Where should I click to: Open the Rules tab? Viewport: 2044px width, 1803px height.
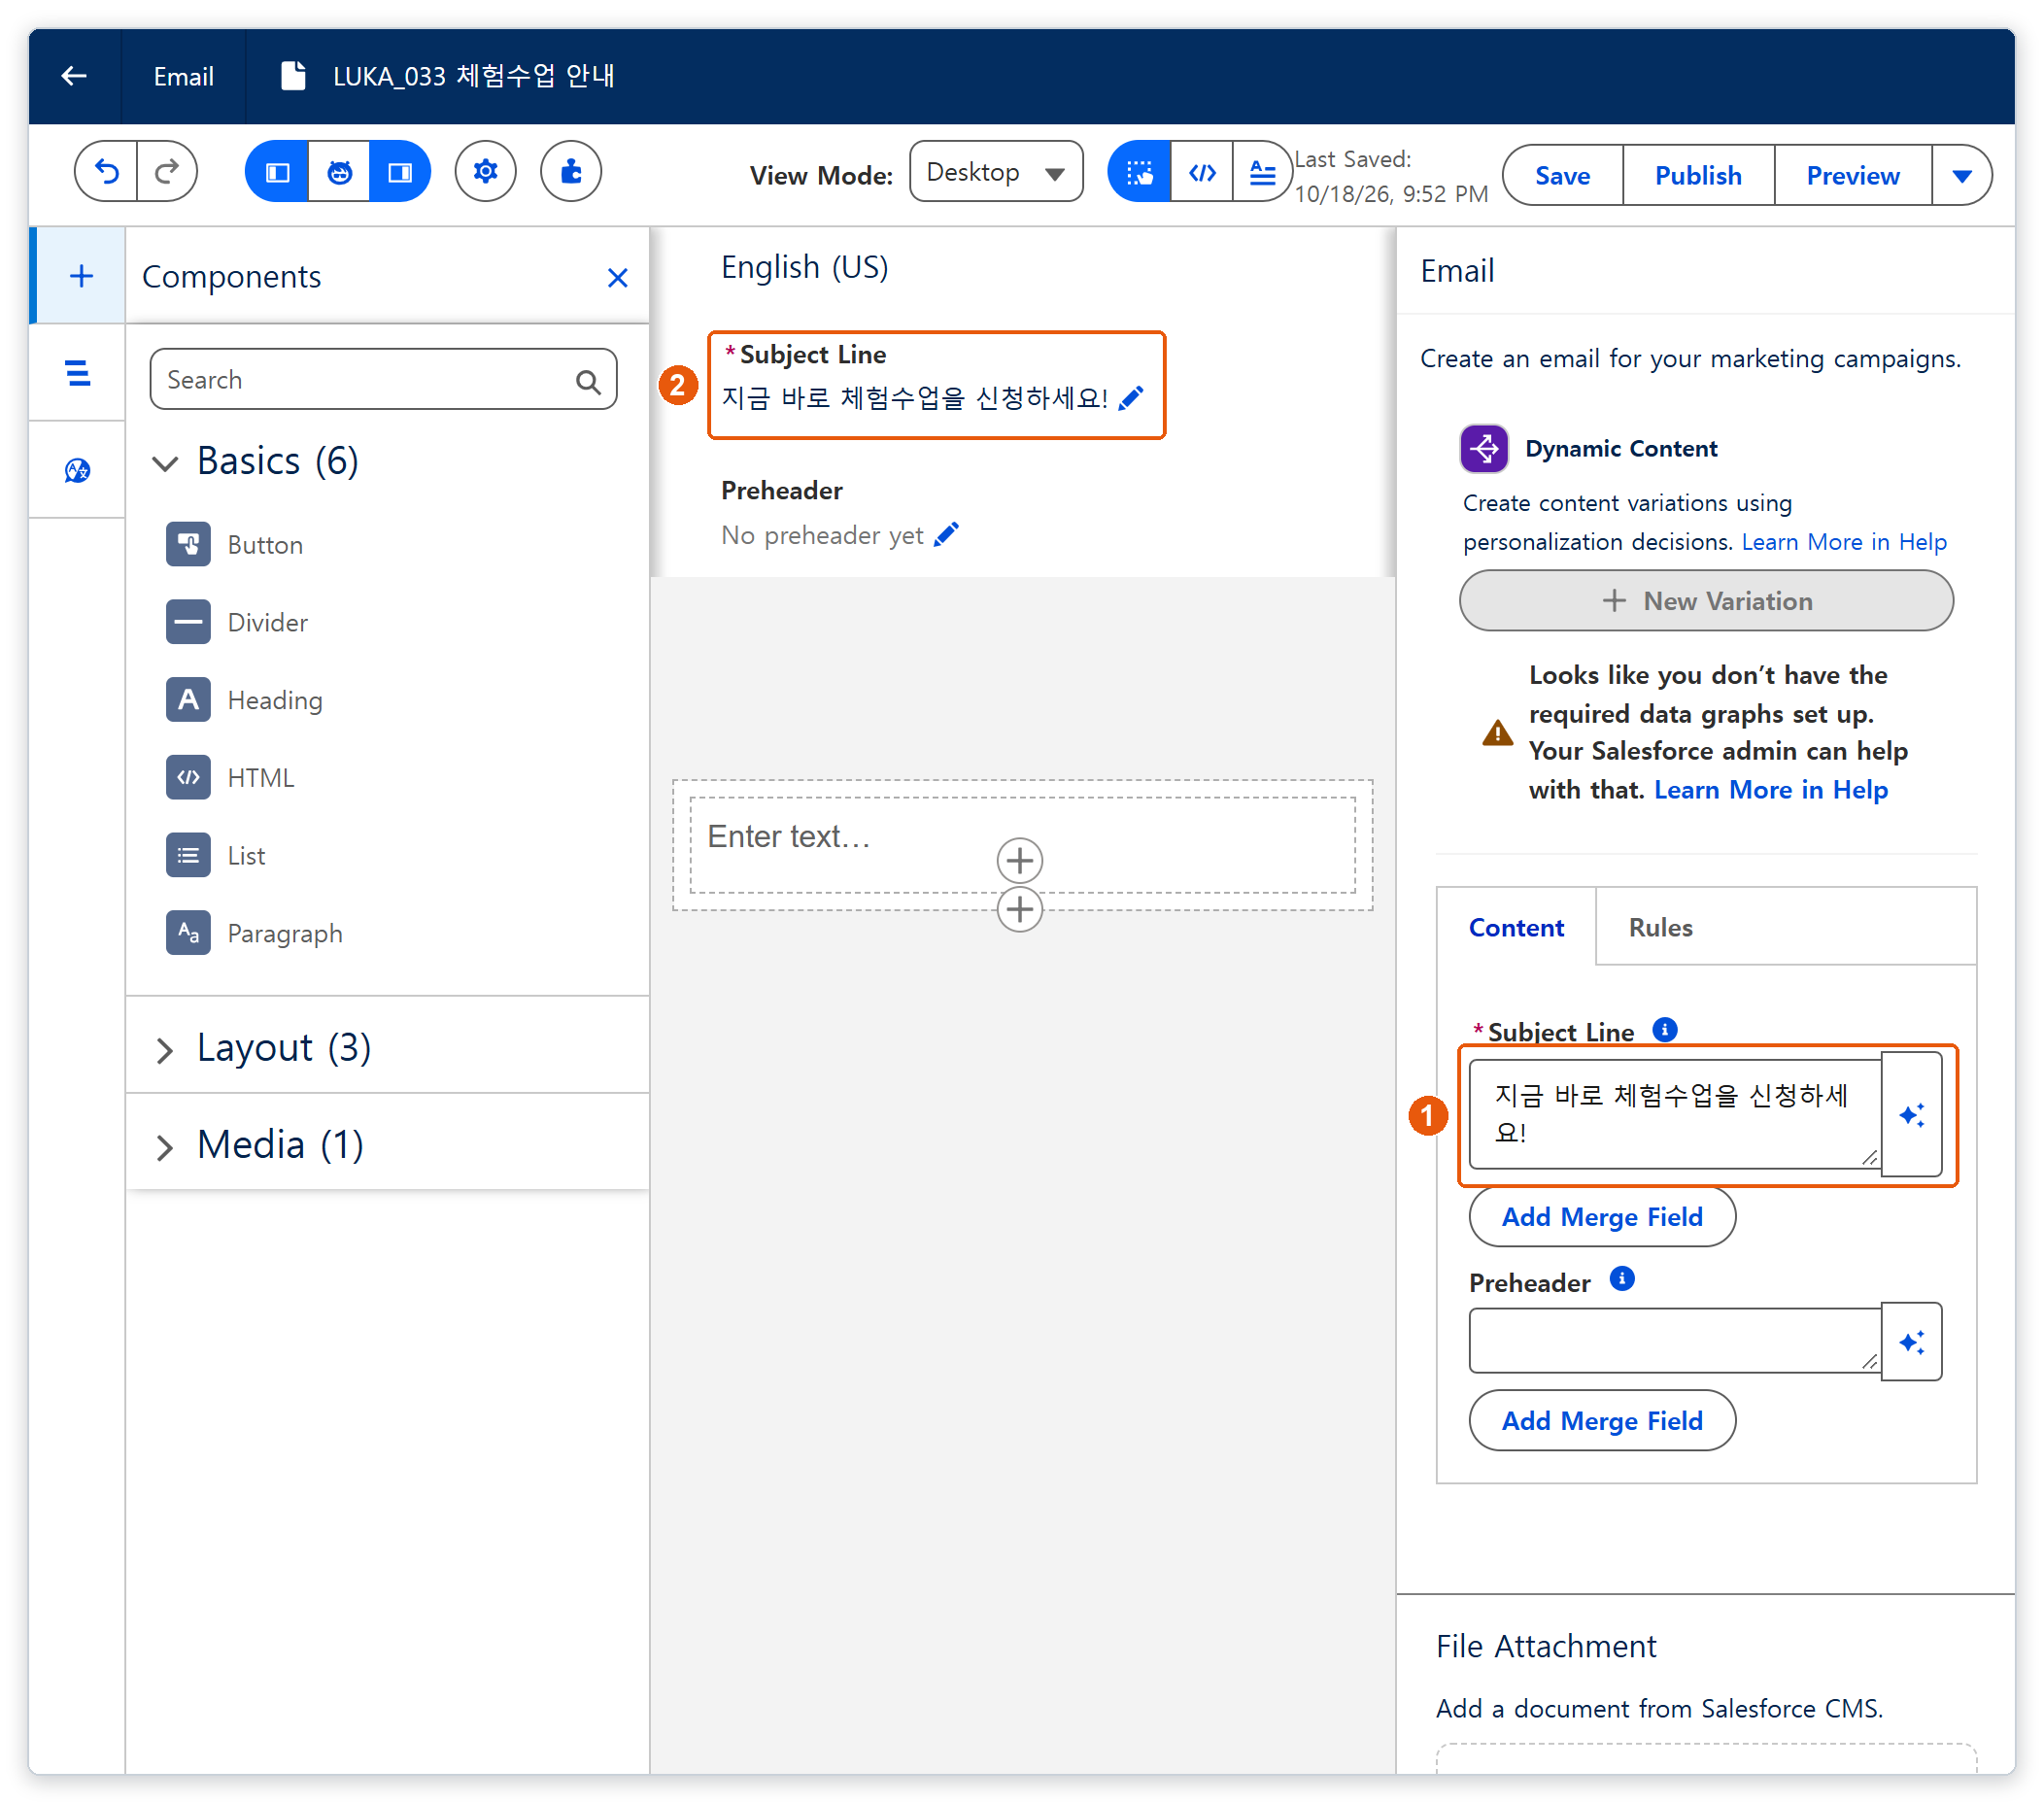(1660, 927)
